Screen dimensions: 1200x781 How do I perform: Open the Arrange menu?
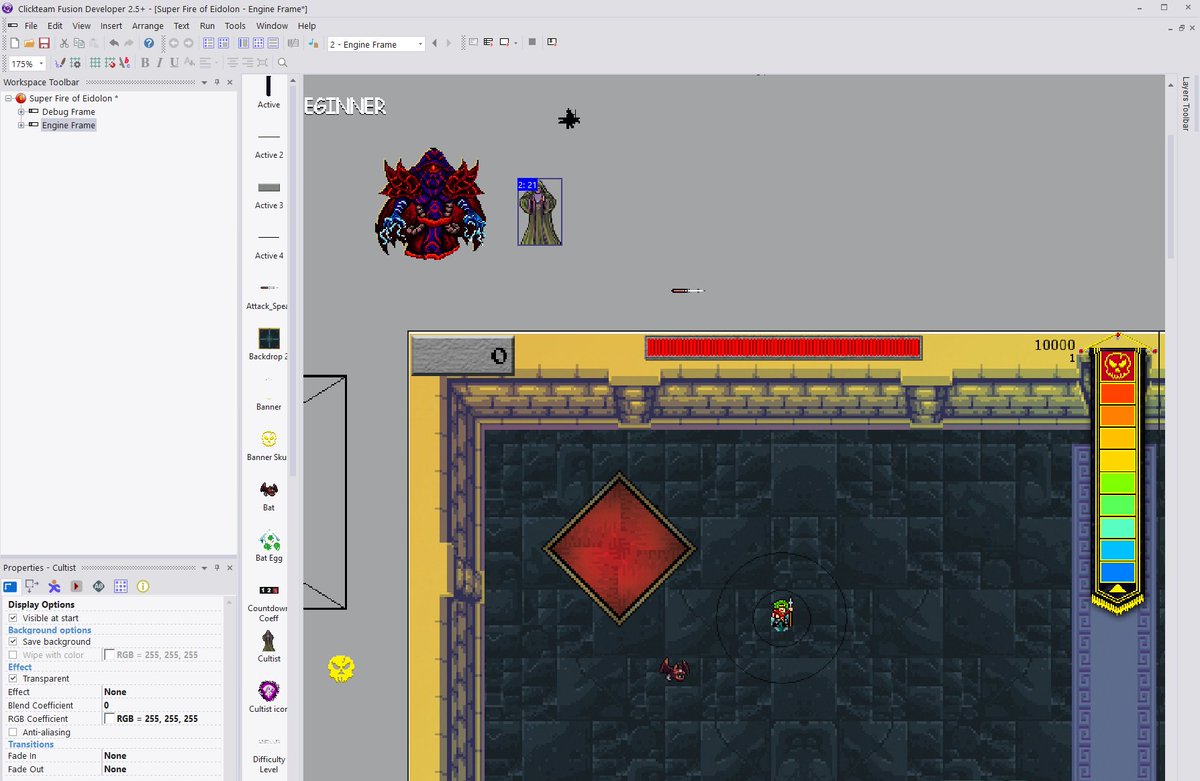[148, 26]
